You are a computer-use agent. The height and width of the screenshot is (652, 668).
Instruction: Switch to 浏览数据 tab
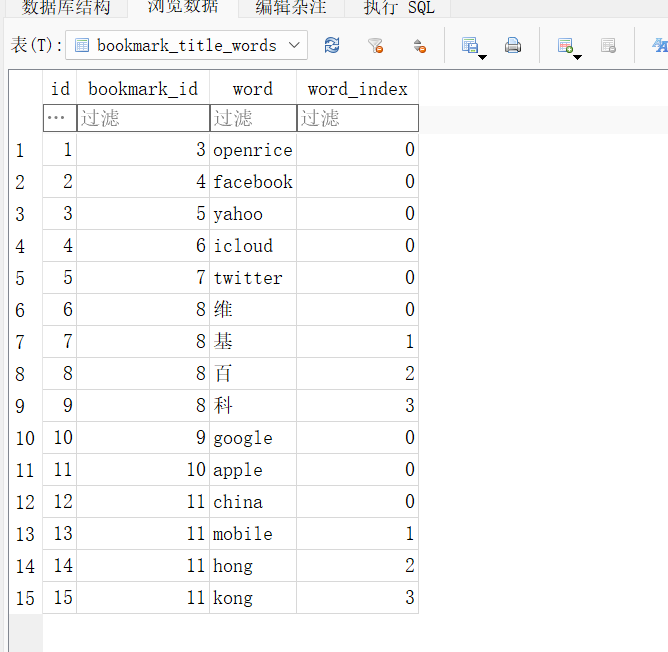pos(183,8)
